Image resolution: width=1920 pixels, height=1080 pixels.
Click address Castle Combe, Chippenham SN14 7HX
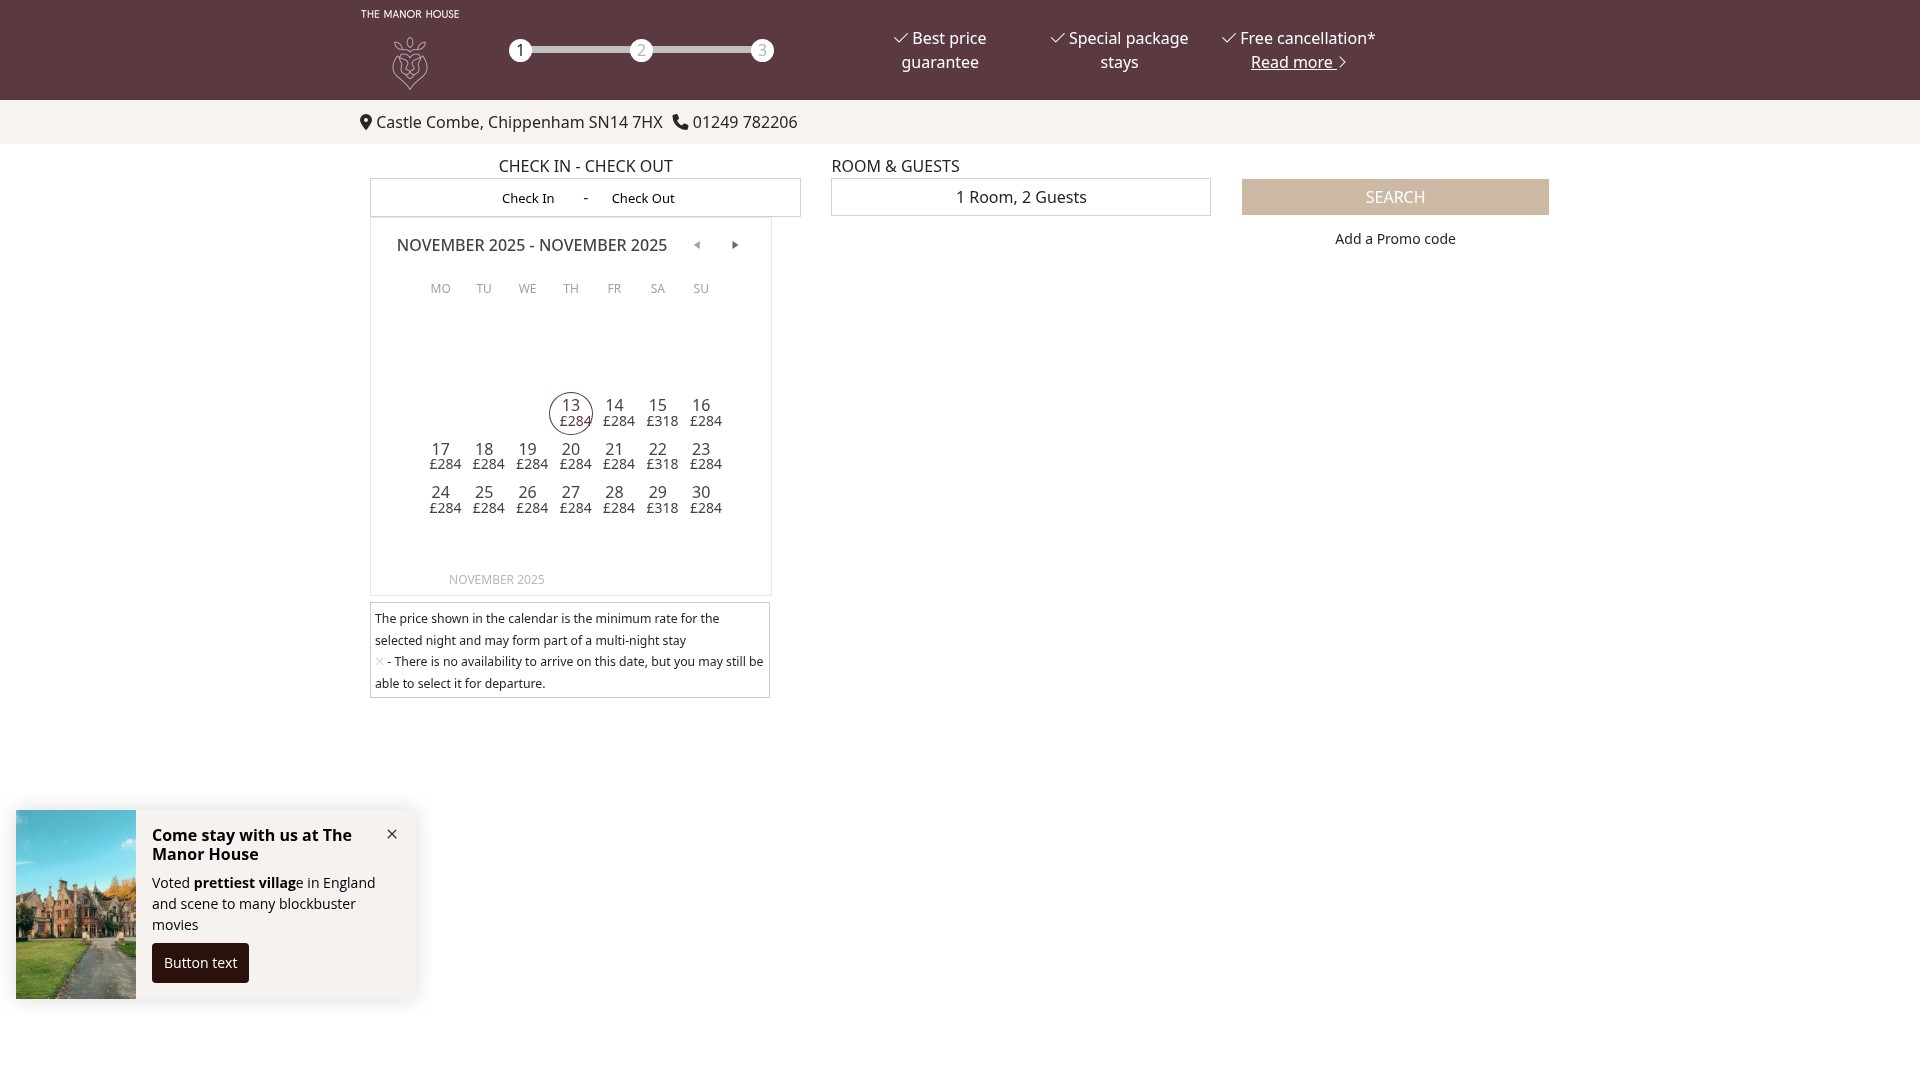[519, 122]
